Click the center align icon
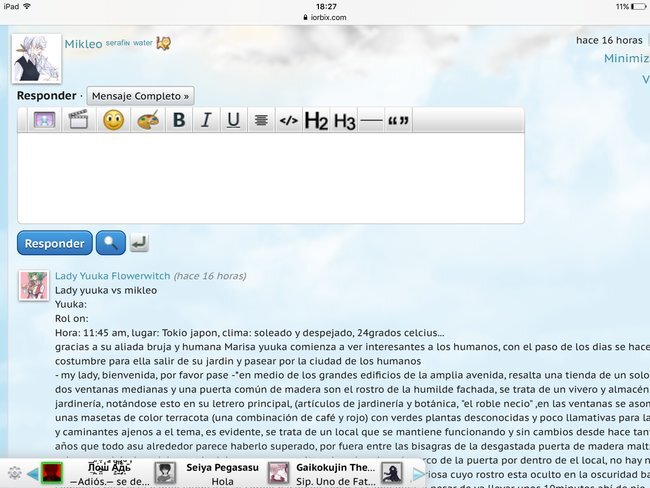The width and height of the screenshot is (650, 488). [x=260, y=121]
